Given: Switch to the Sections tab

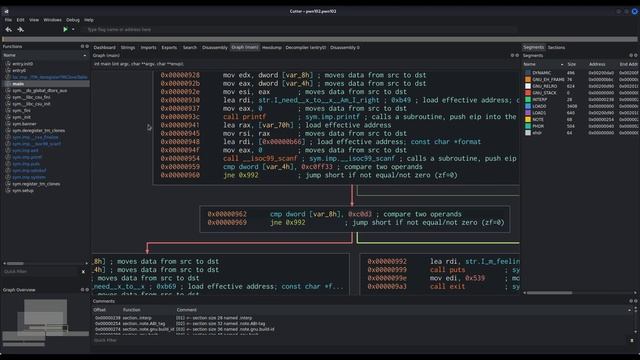Looking at the screenshot, I should click(x=556, y=47).
